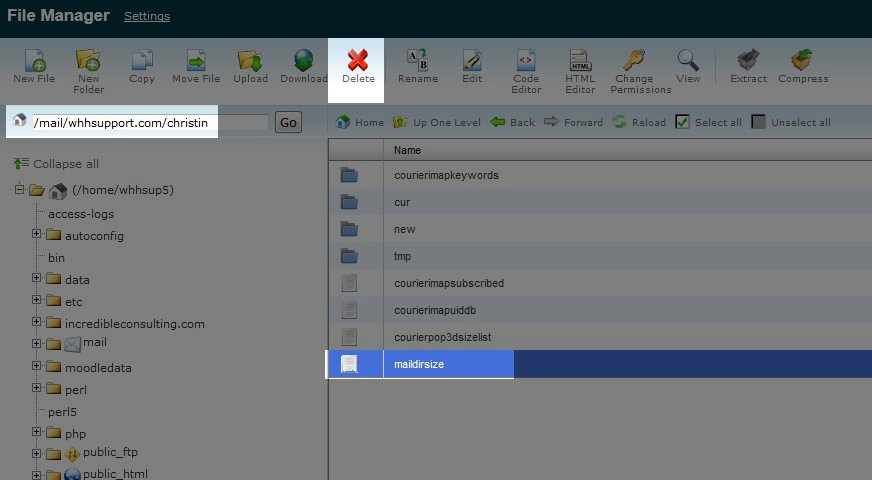Screen dimensions: 872x480
Task: Collapse the /home/whhsup5 root node
Action: (x=20, y=189)
